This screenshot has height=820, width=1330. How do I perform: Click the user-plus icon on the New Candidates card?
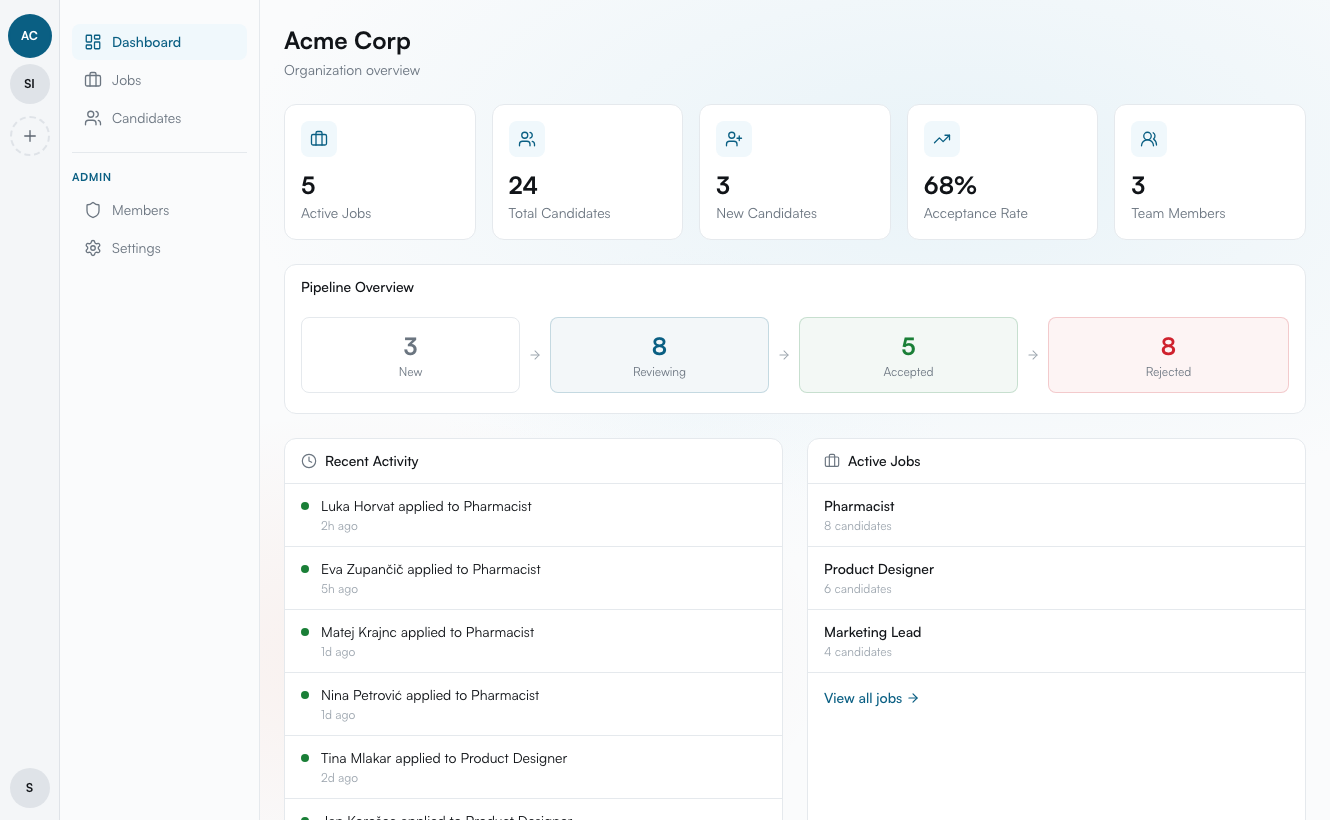(734, 139)
